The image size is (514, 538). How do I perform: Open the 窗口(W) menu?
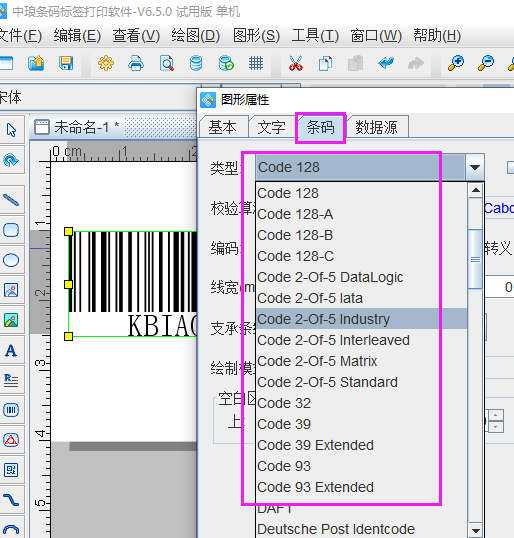pyautogui.click(x=376, y=35)
